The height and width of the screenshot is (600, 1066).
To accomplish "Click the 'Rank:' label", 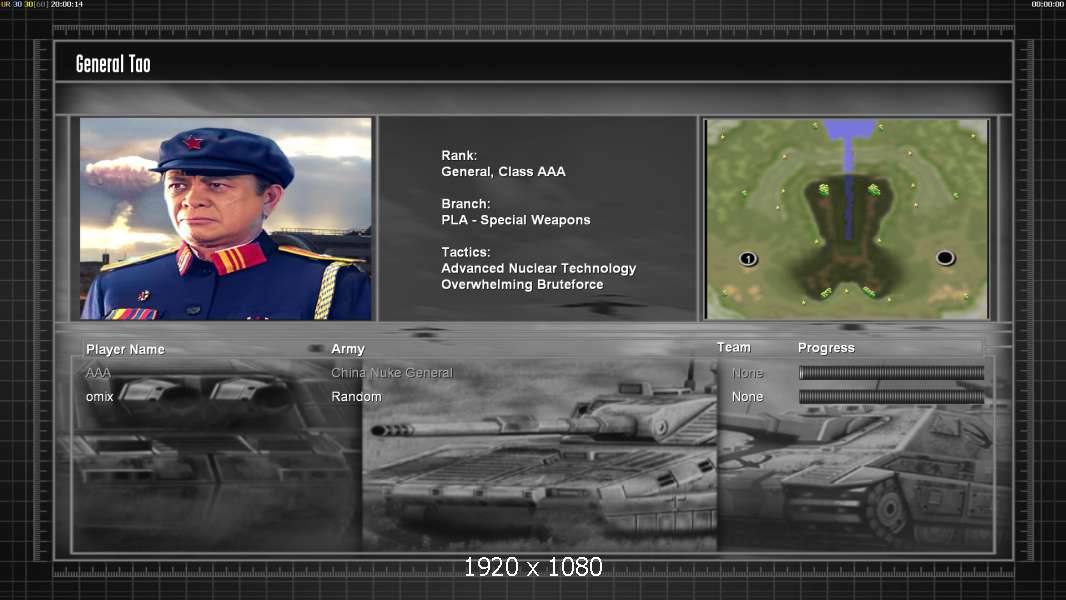I will [x=459, y=156].
